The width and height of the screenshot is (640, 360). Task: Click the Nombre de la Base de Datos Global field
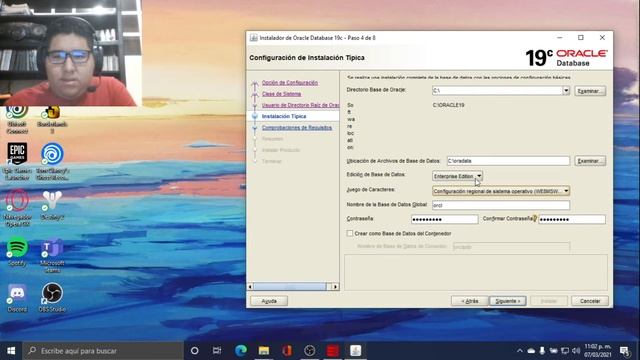click(501, 205)
